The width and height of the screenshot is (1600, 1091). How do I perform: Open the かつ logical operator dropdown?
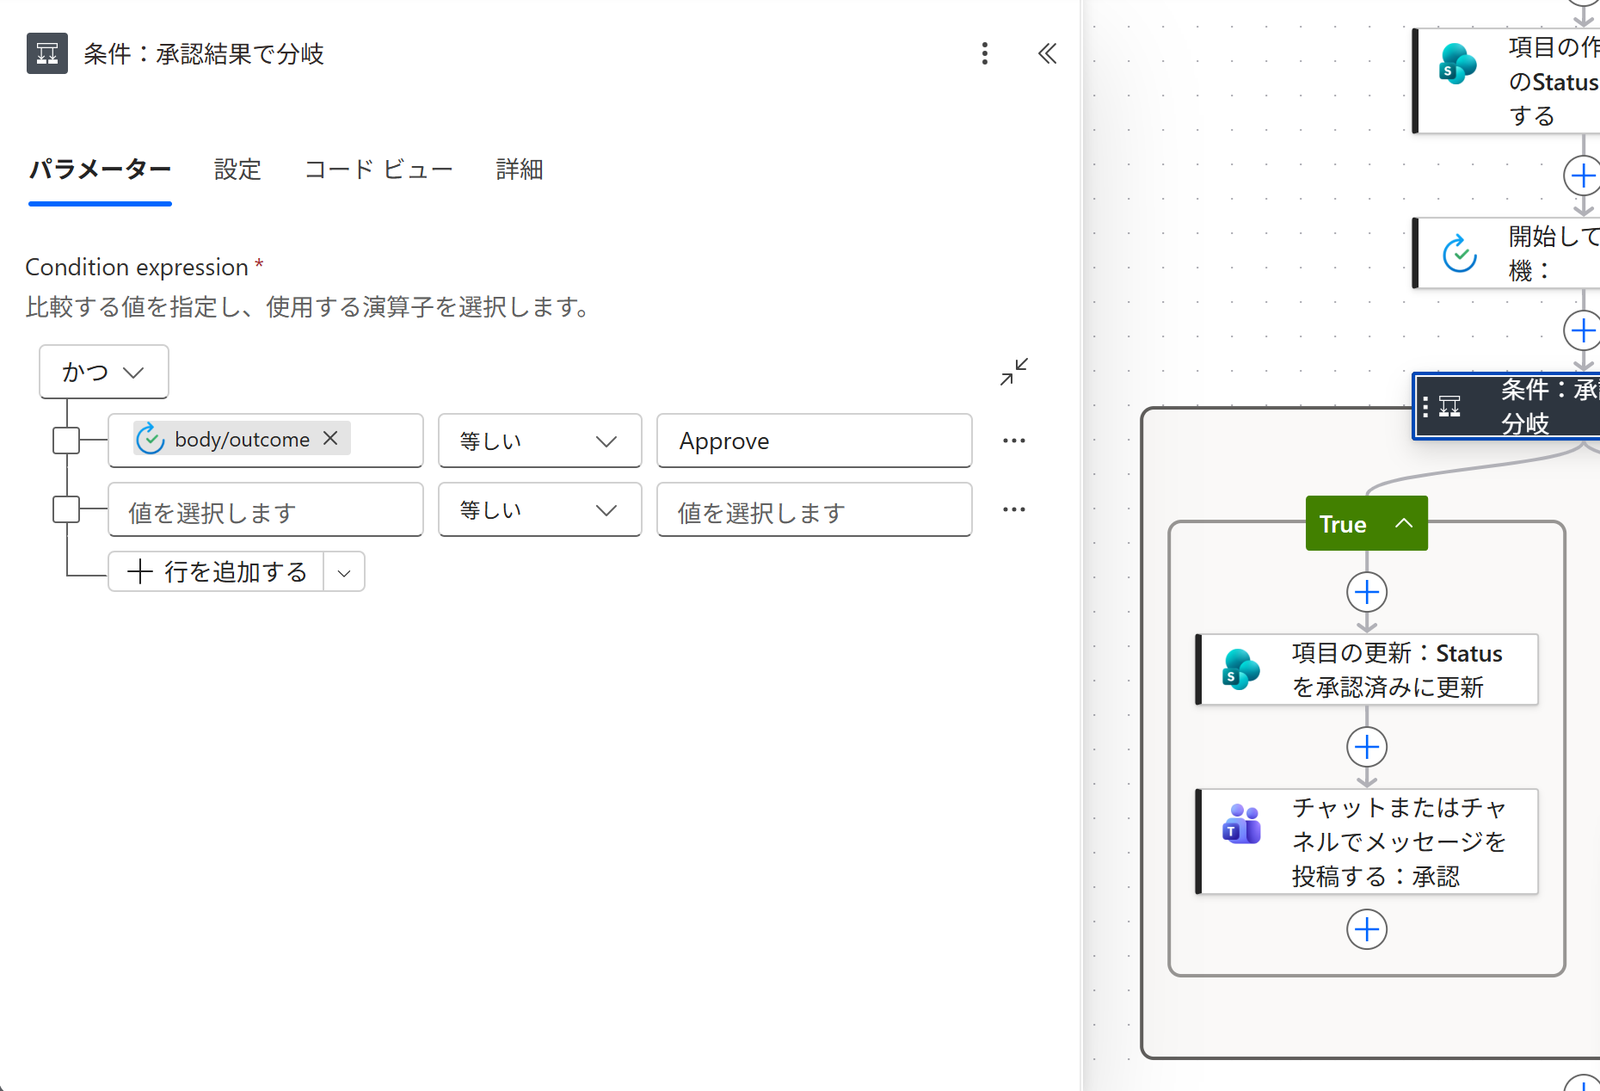[x=104, y=372]
